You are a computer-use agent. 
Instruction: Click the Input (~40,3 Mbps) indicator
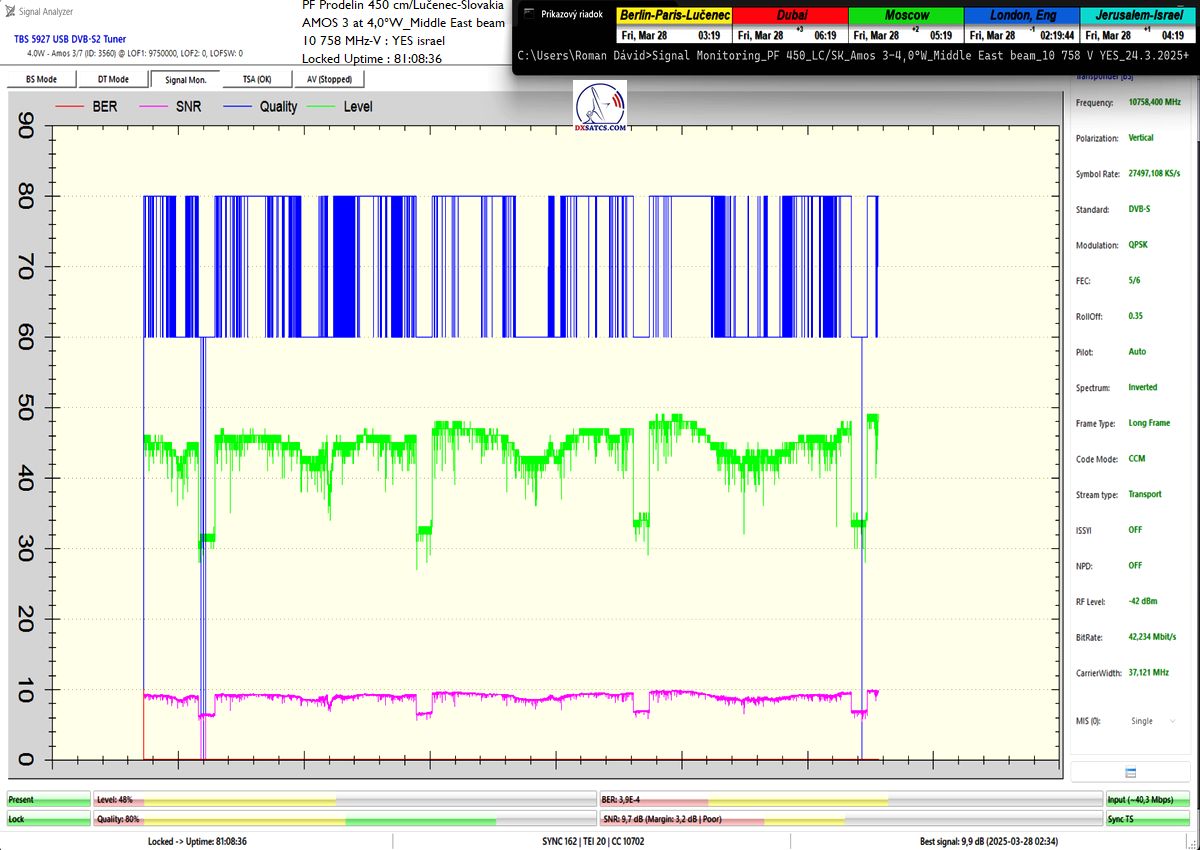(1147, 800)
